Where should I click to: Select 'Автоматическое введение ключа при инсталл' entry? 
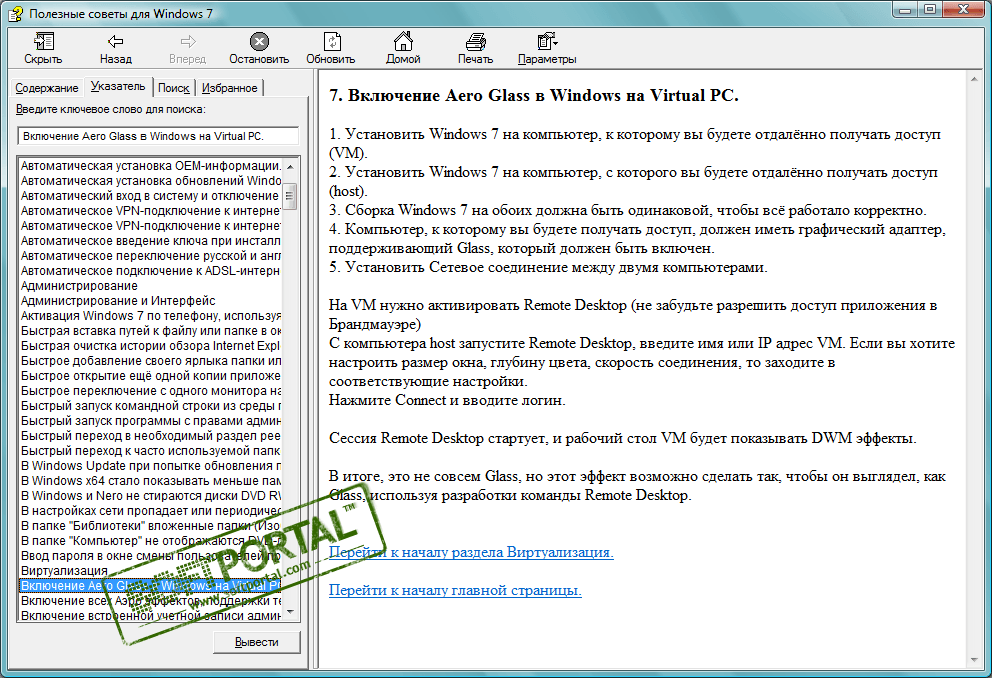[151, 241]
